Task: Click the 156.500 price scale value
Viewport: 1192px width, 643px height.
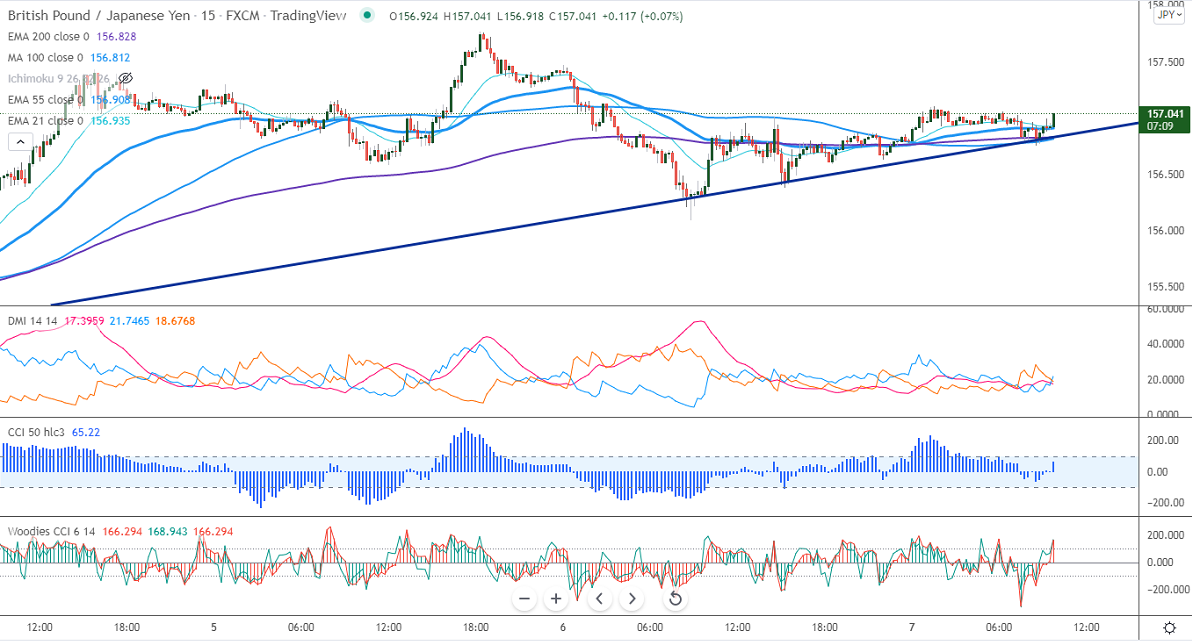Action: pos(1165,175)
